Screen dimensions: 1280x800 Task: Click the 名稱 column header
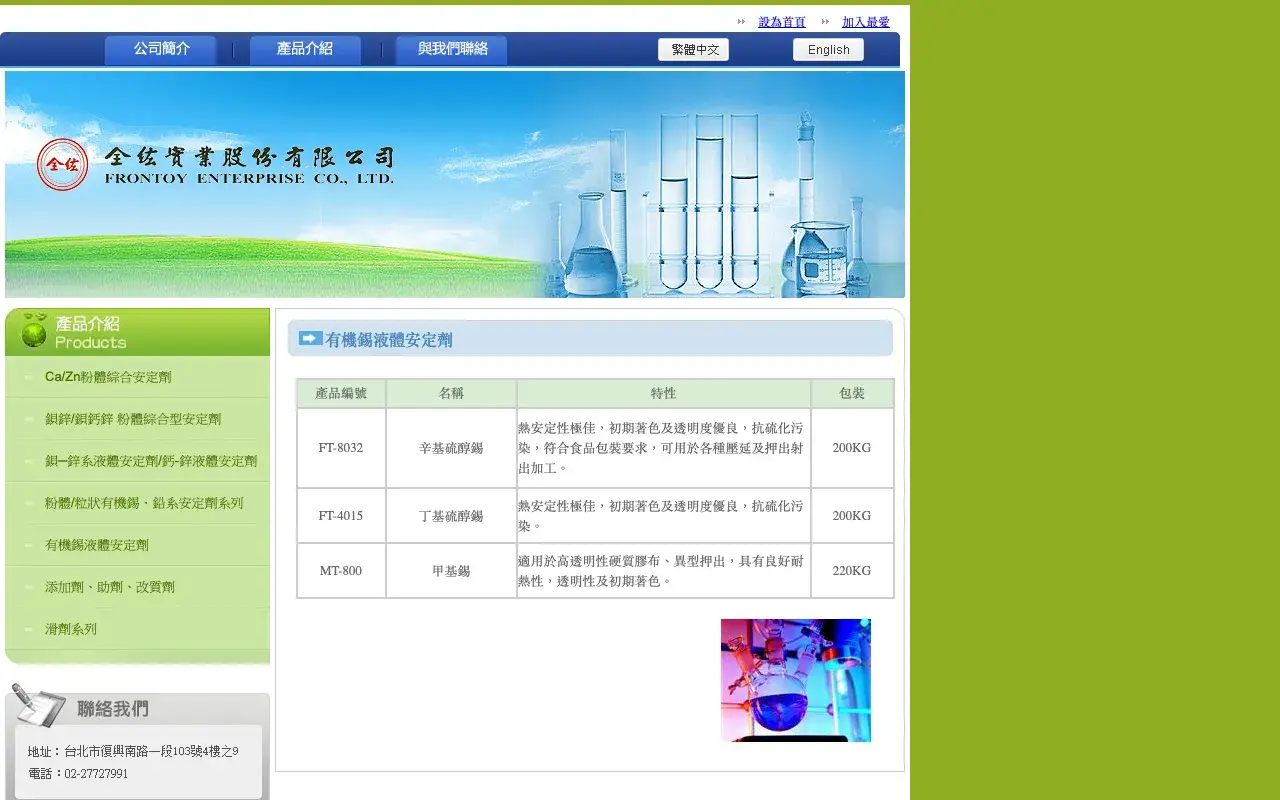451,393
